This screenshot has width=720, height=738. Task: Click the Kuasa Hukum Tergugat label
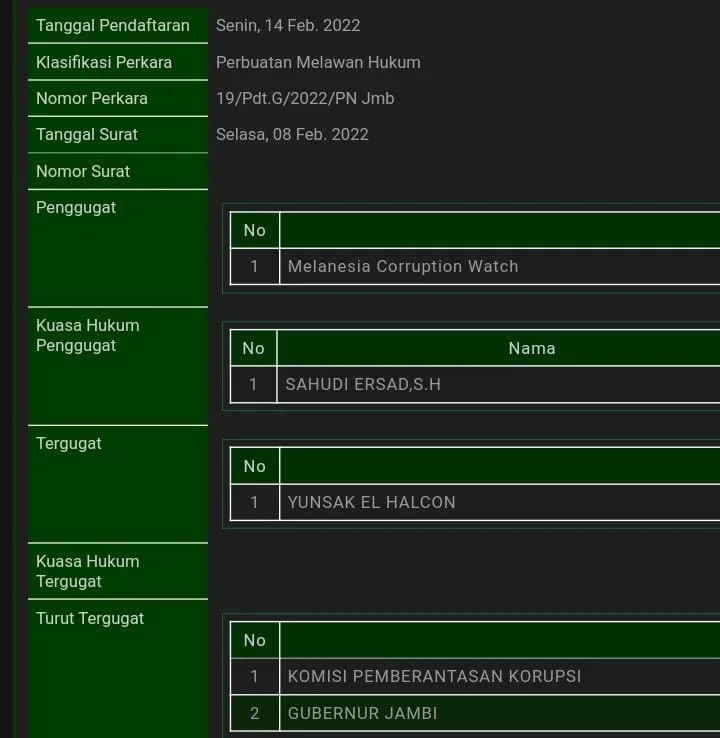tap(88, 571)
